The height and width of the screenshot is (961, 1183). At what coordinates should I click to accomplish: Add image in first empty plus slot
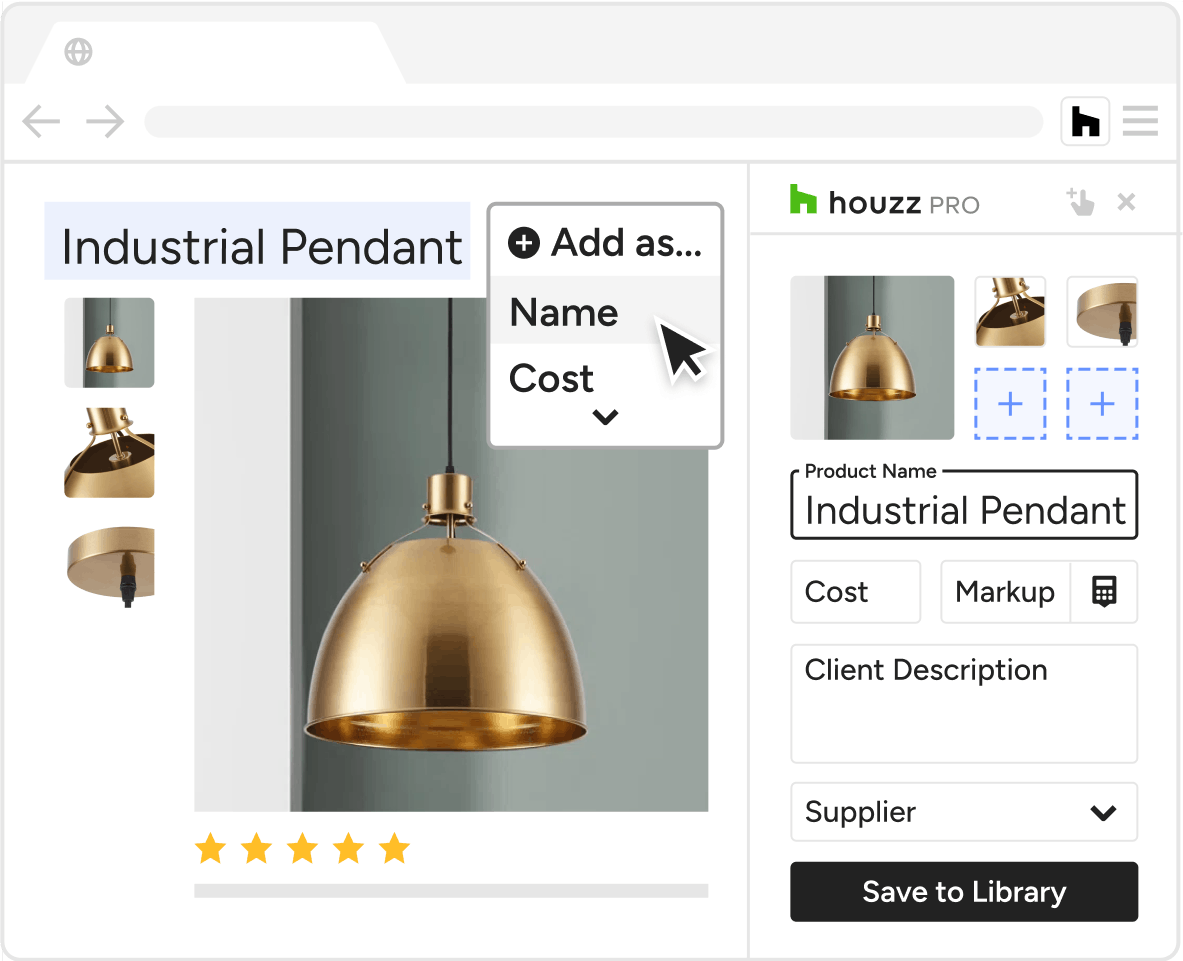click(1010, 404)
